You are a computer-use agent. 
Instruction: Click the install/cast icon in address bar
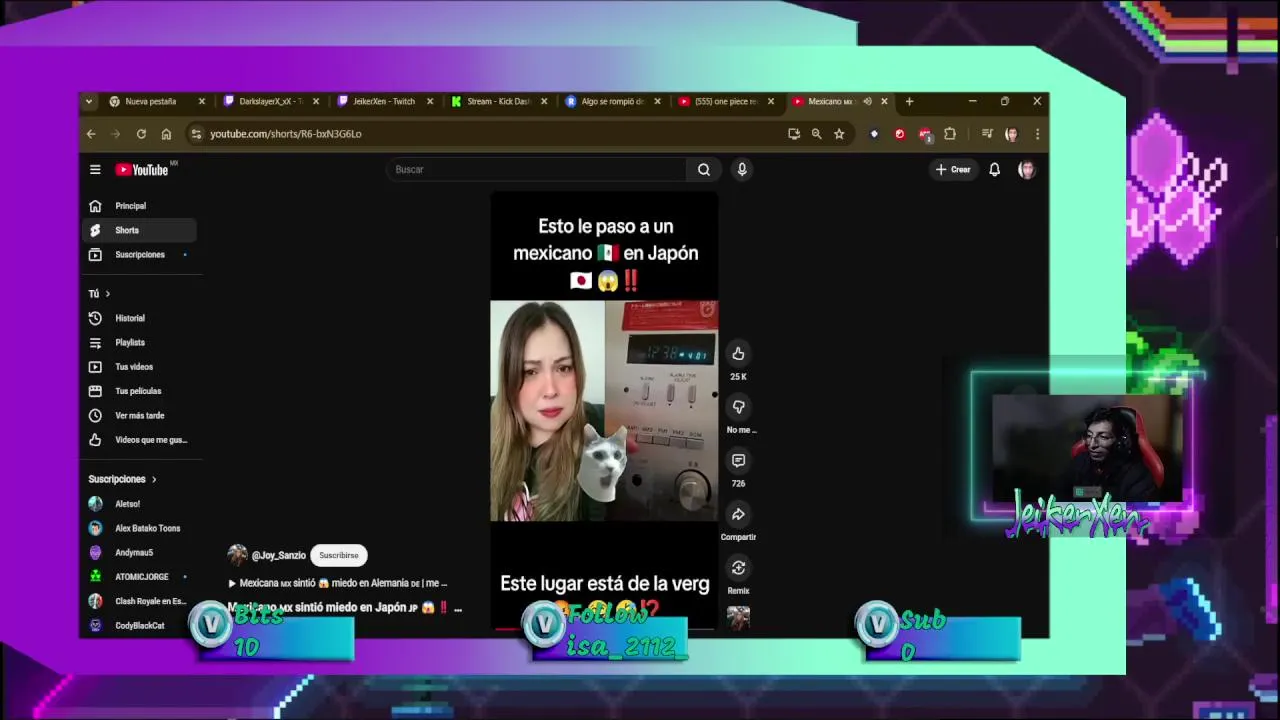[x=793, y=134]
